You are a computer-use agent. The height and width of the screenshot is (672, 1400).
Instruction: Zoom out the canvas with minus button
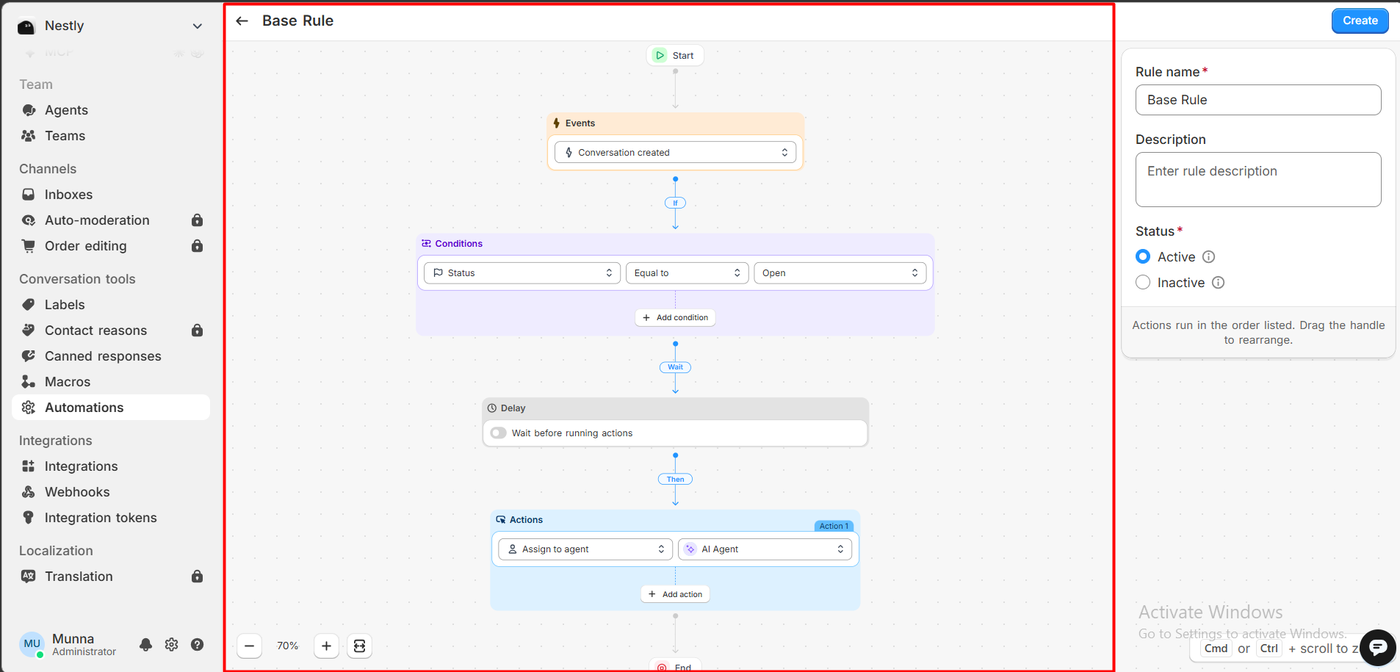pyautogui.click(x=250, y=646)
